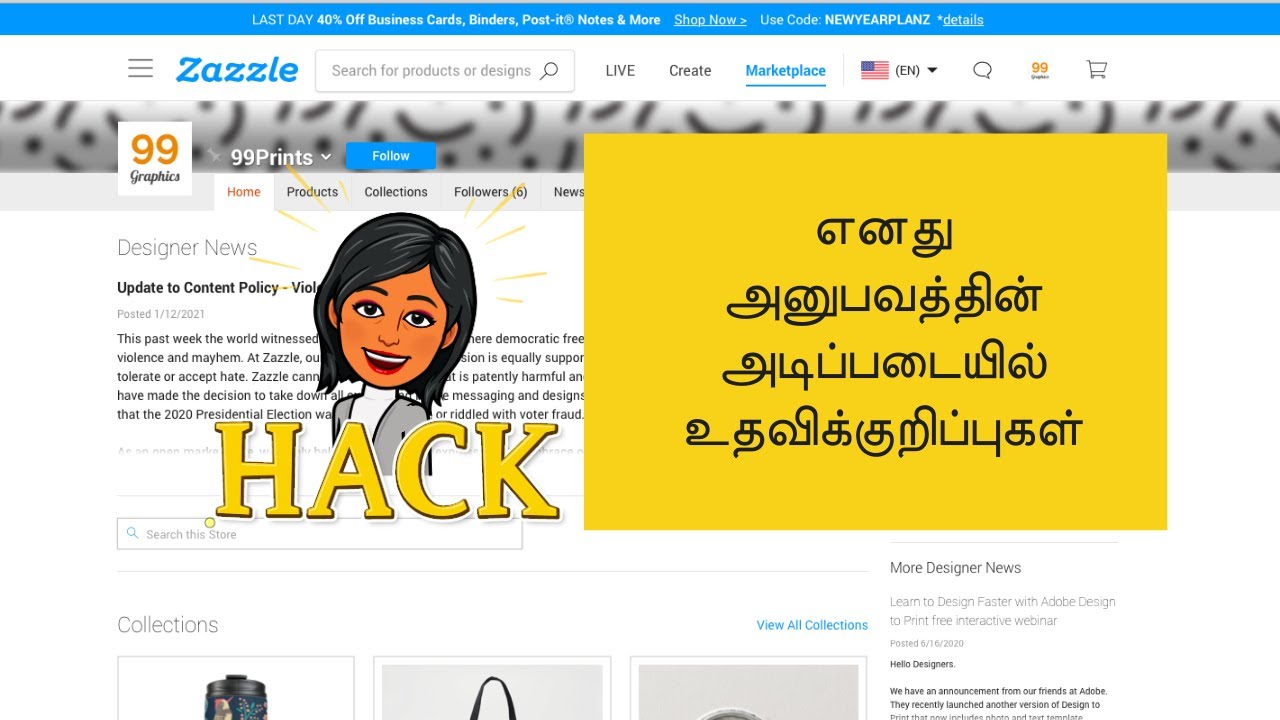Click the Follow button
Viewport: 1280px width, 720px height.
(391, 156)
